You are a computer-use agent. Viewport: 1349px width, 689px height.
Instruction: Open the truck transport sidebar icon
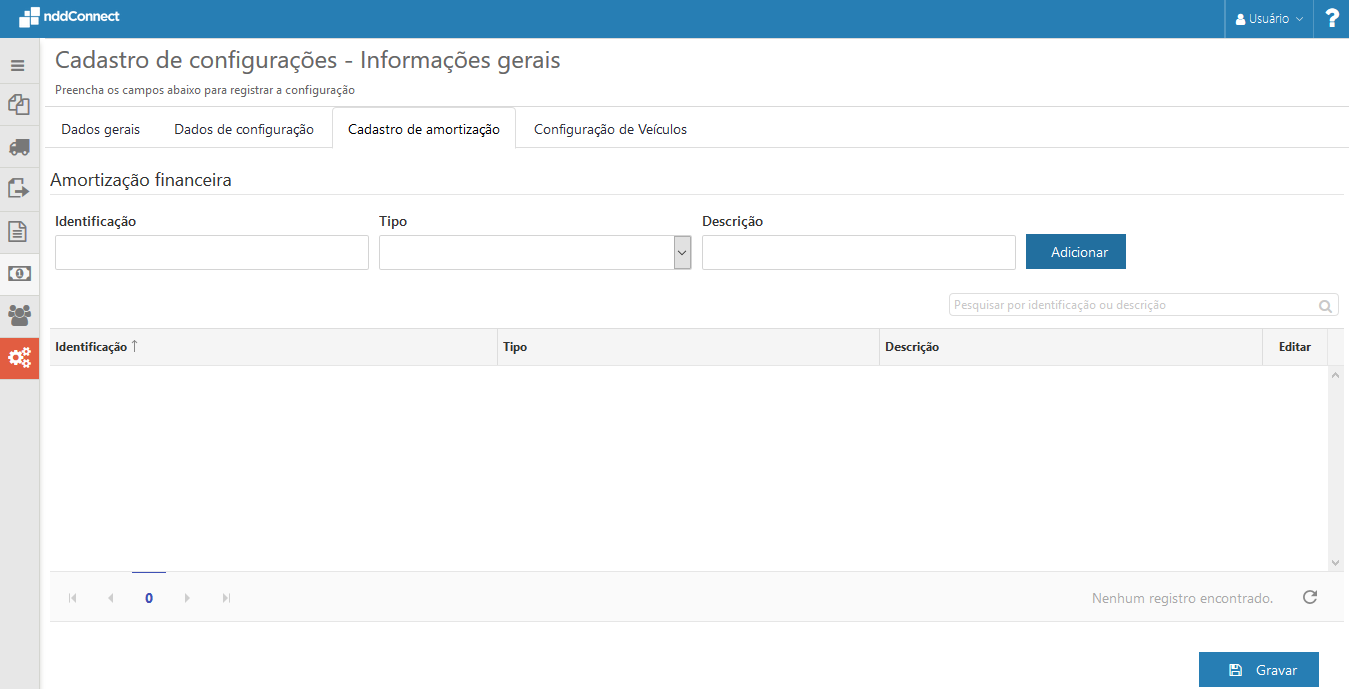pos(18,147)
